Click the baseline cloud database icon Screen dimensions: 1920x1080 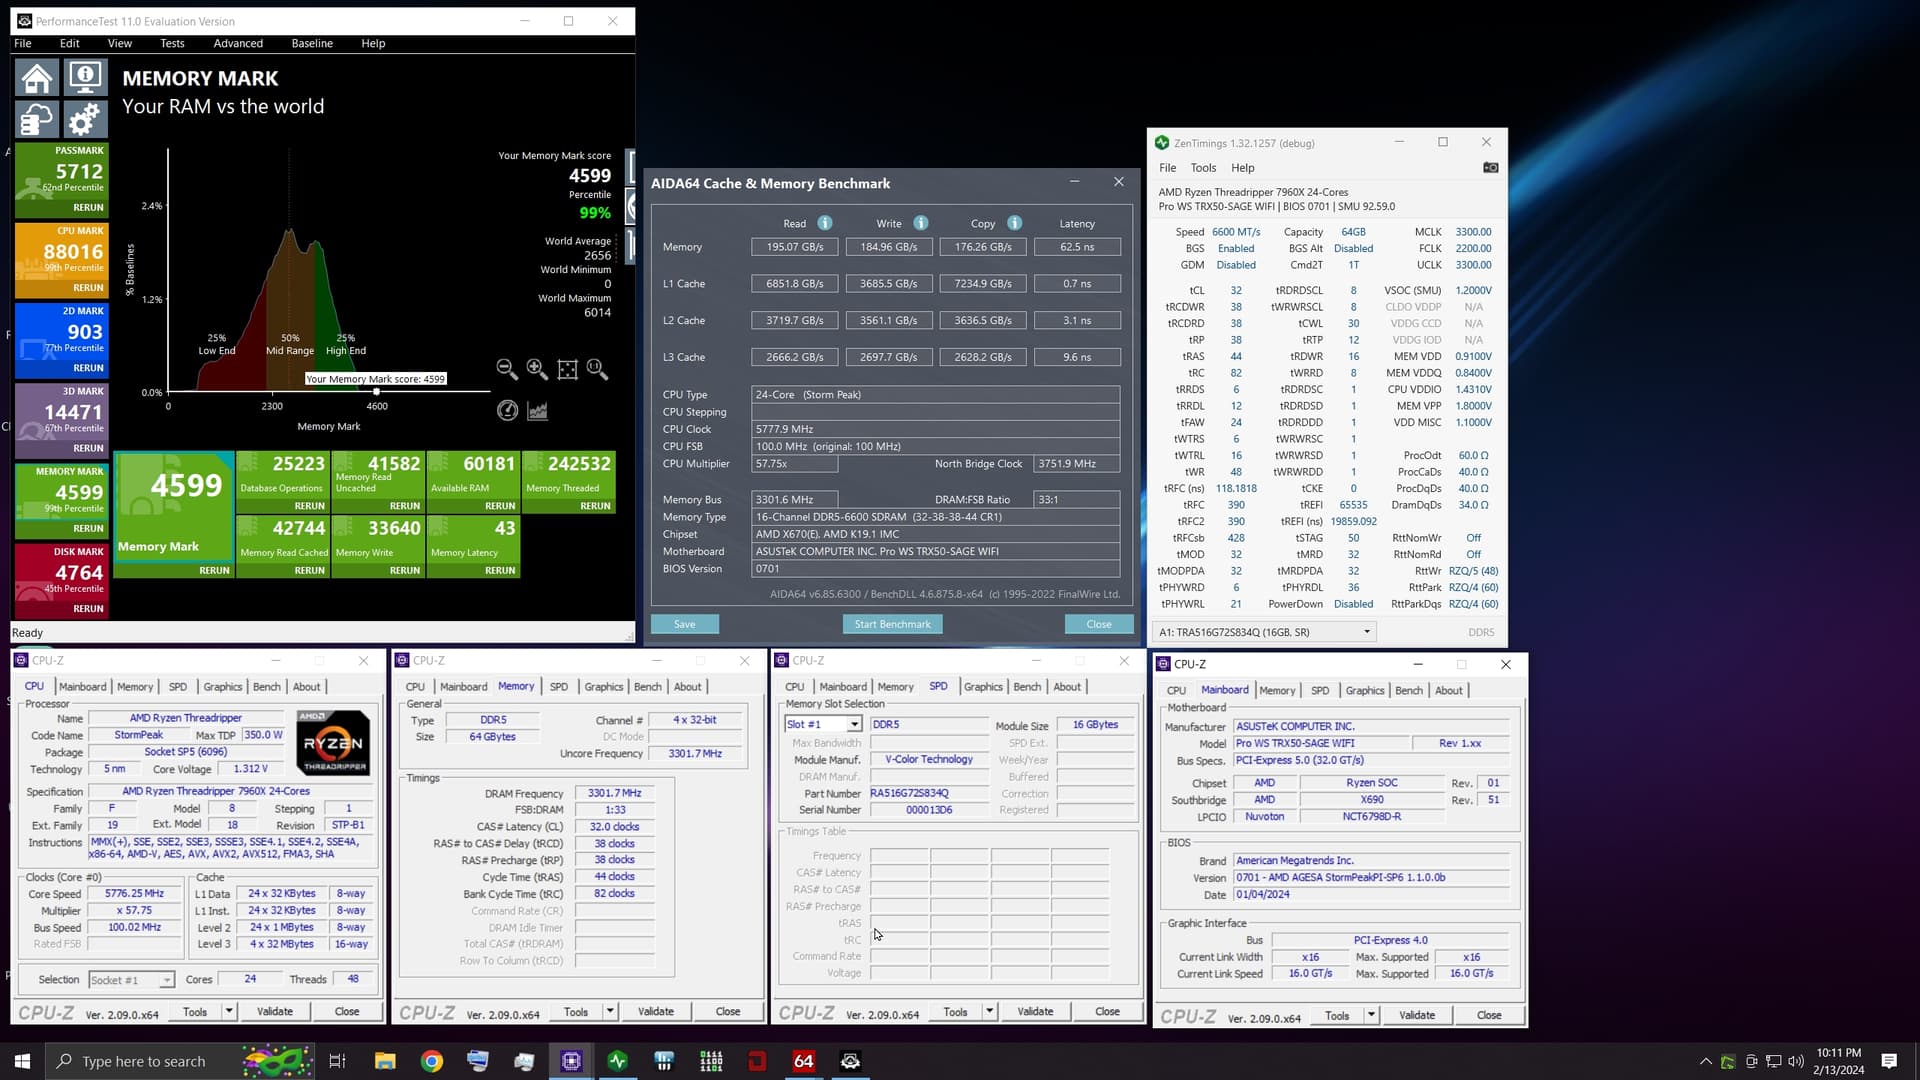coord(37,119)
